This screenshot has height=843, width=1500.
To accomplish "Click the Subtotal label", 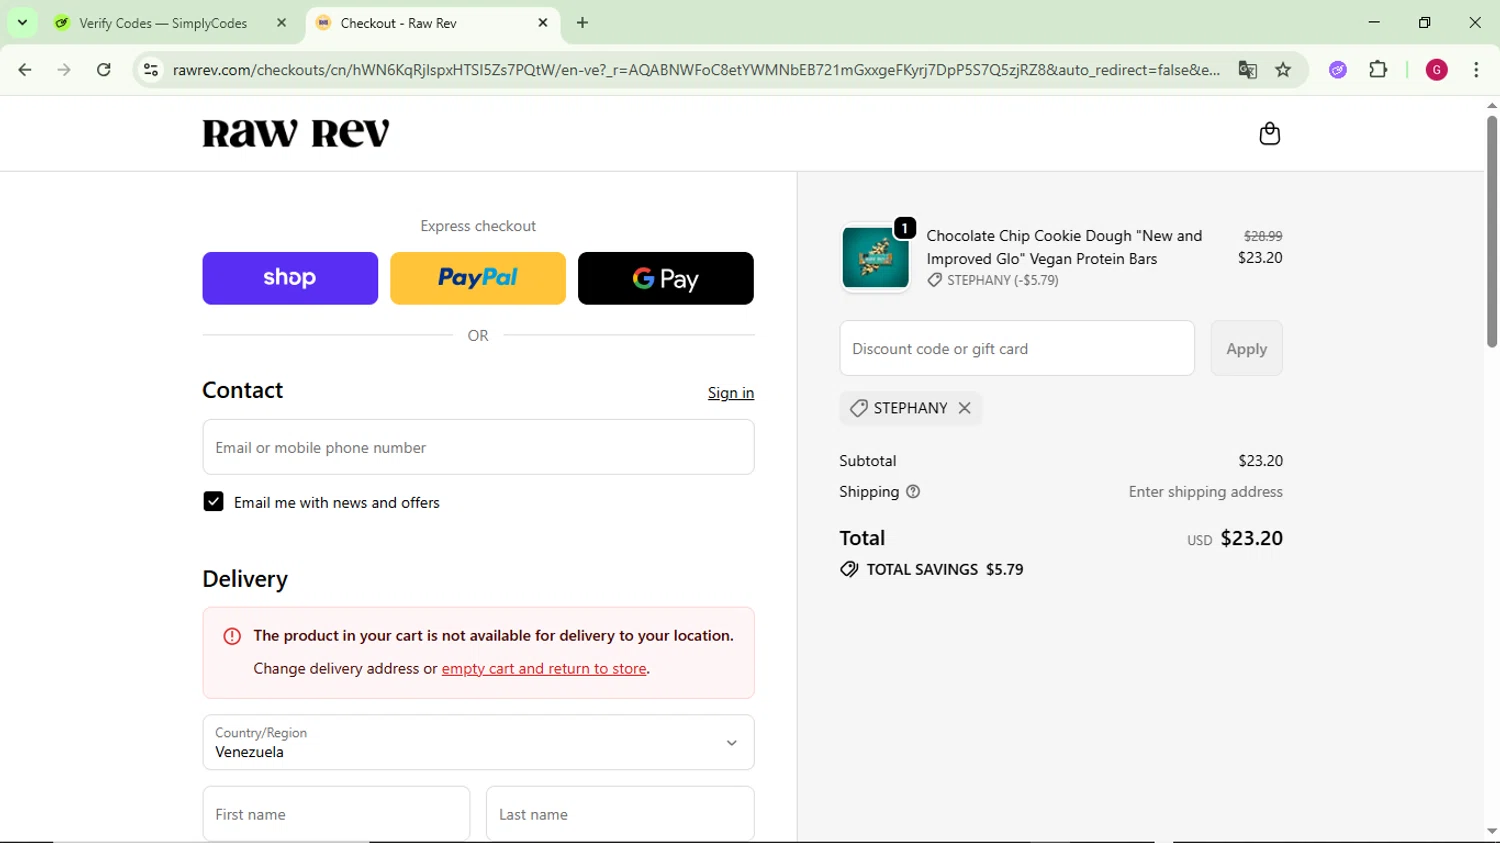I will 867,461.
